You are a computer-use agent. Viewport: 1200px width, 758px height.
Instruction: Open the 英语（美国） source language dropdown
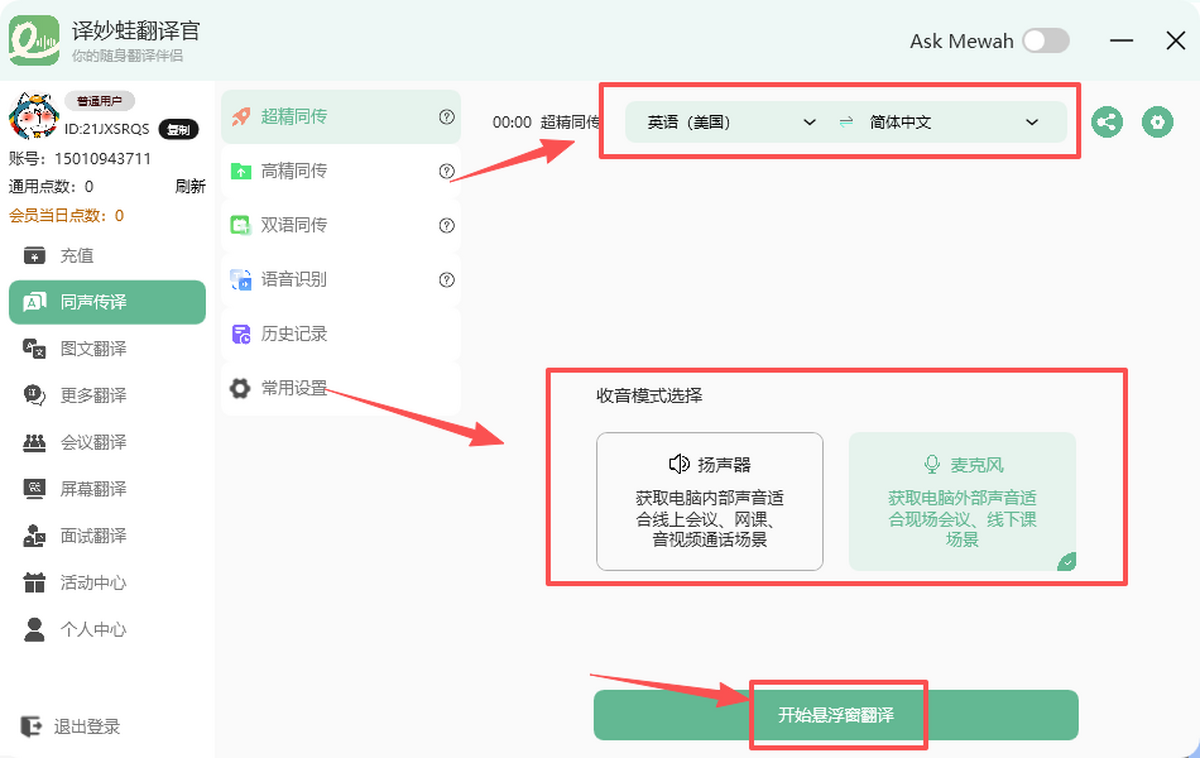[x=731, y=122]
